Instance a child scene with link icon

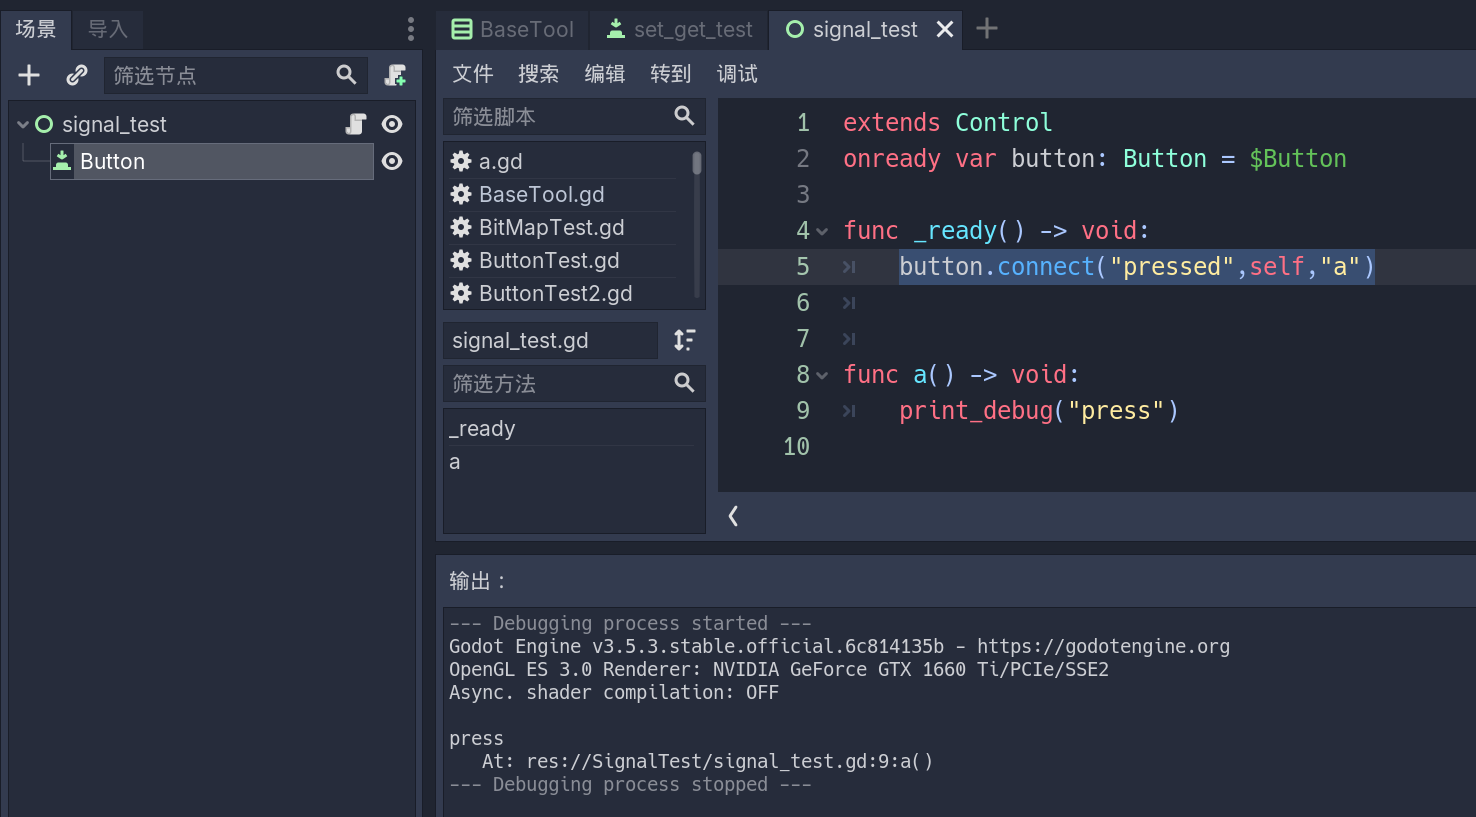pyautogui.click(x=77, y=75)
